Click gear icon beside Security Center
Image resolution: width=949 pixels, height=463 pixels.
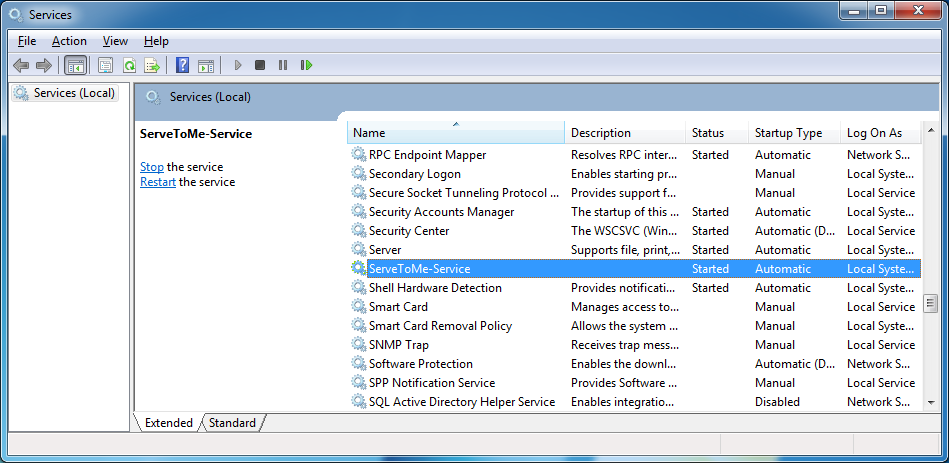click(359, 231)
